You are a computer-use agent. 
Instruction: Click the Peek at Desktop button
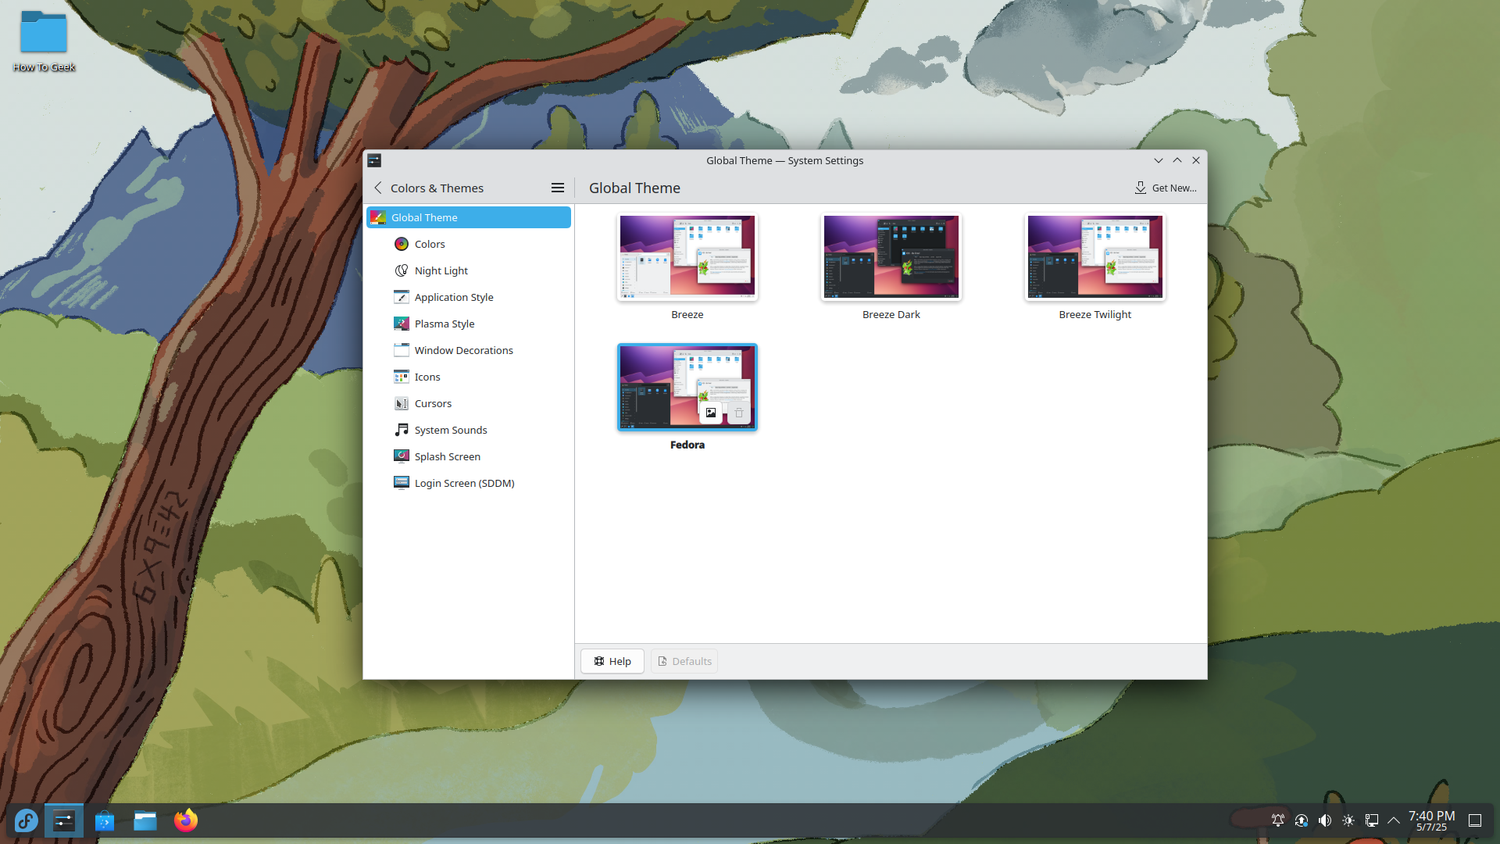tap(1475, 821)
